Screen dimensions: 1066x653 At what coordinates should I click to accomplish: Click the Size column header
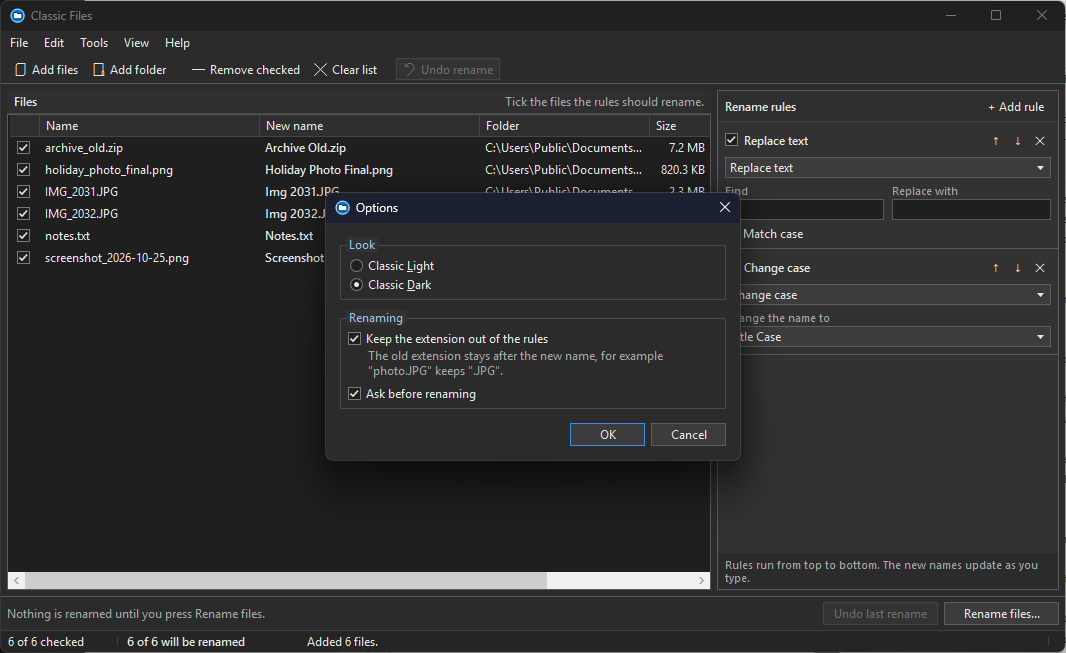[680, 126]
